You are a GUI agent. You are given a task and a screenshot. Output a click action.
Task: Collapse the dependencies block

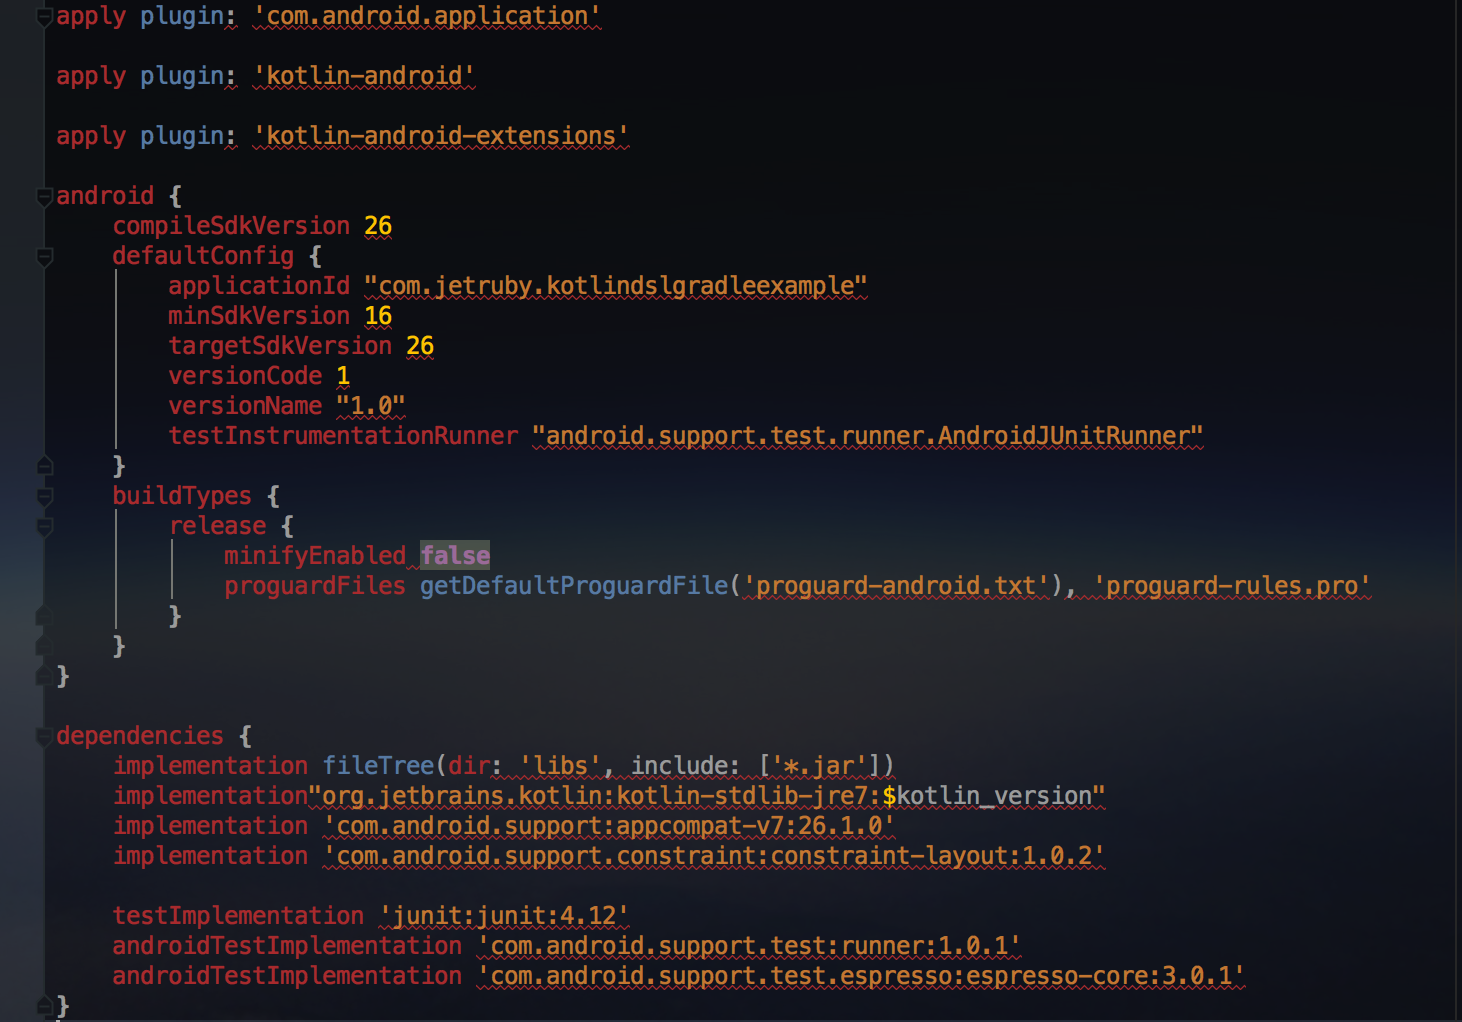pyautogui.click(x=43, y=737)
